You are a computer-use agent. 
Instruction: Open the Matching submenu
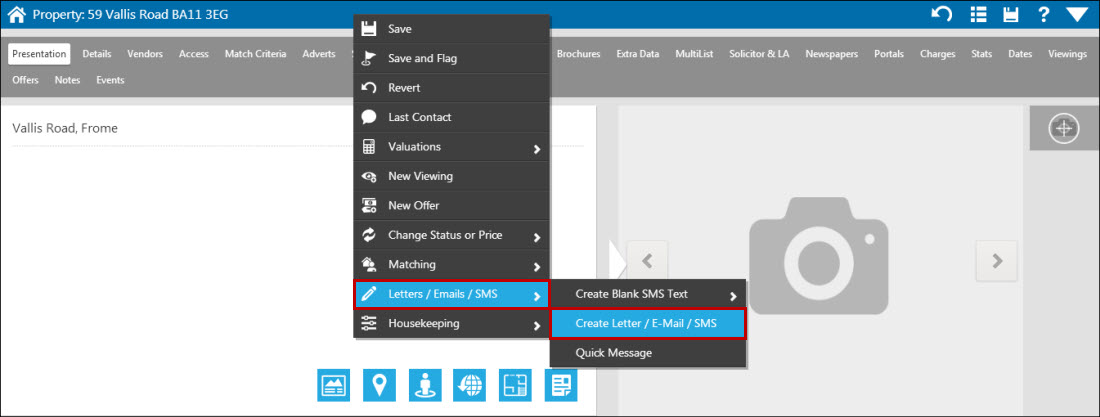click(x=452, y=265)
